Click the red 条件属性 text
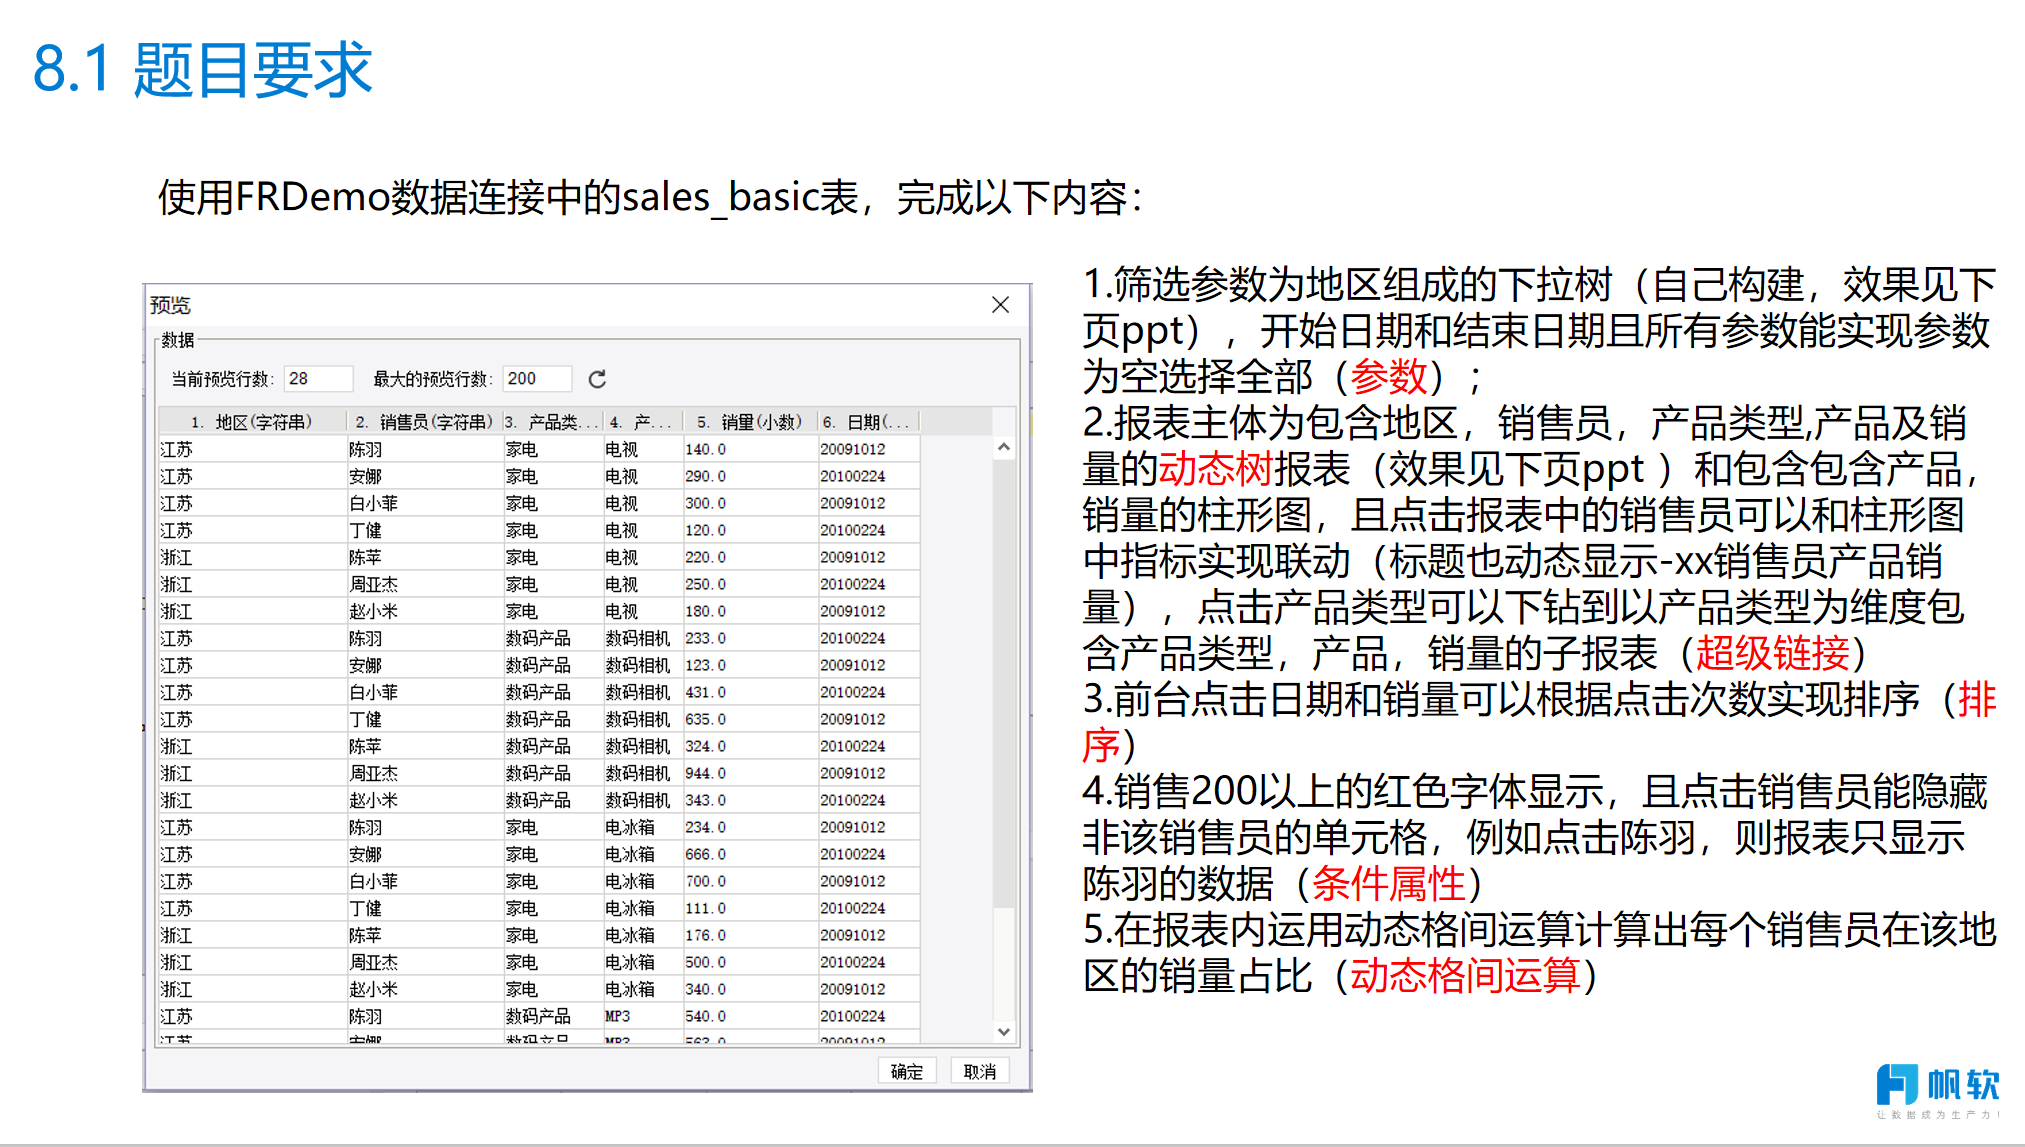 1389,884
